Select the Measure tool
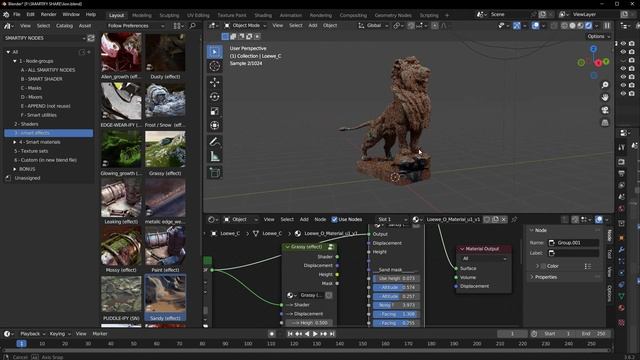 tap(215, 156)
